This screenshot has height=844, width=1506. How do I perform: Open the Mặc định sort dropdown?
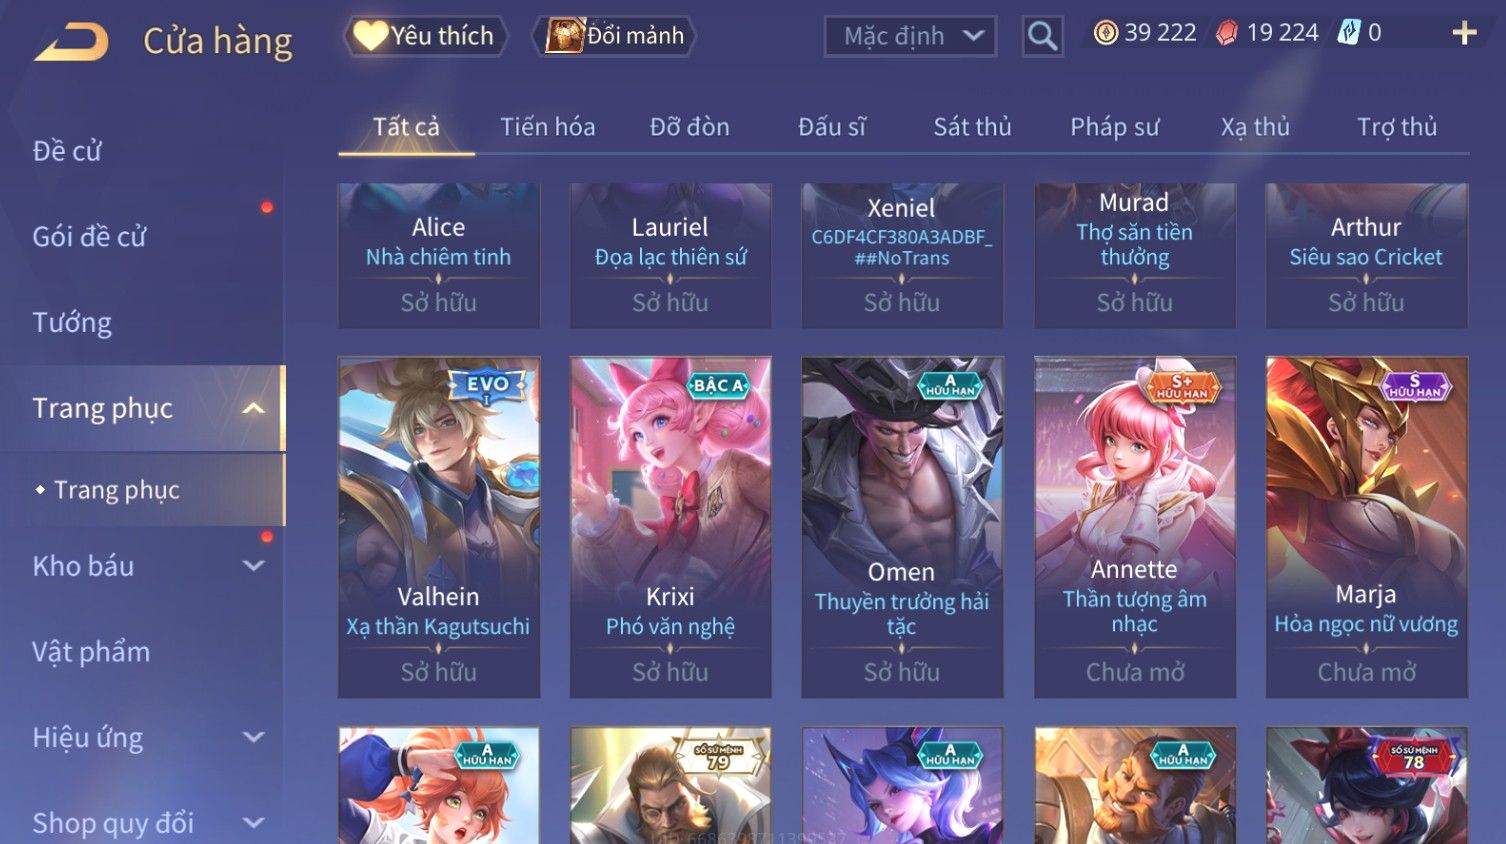pos(910,36)
